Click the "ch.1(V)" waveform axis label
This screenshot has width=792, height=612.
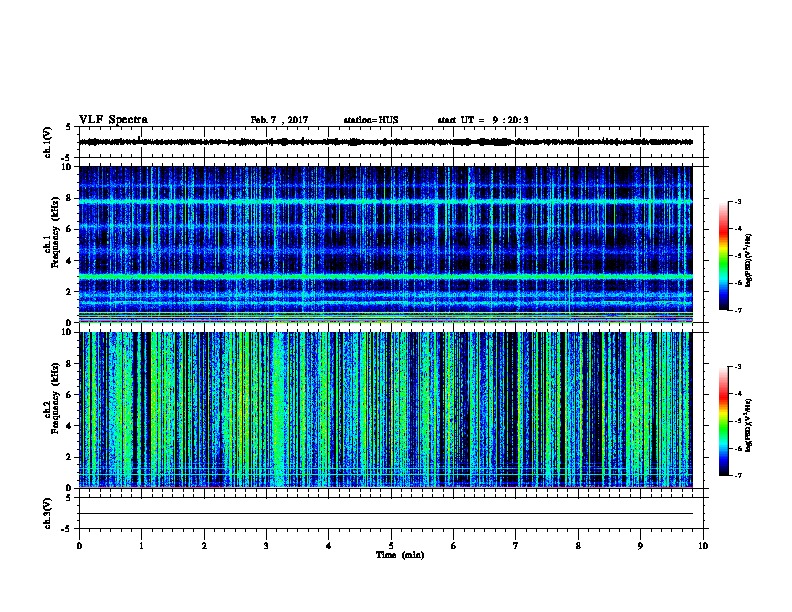[x=48, y=142]
